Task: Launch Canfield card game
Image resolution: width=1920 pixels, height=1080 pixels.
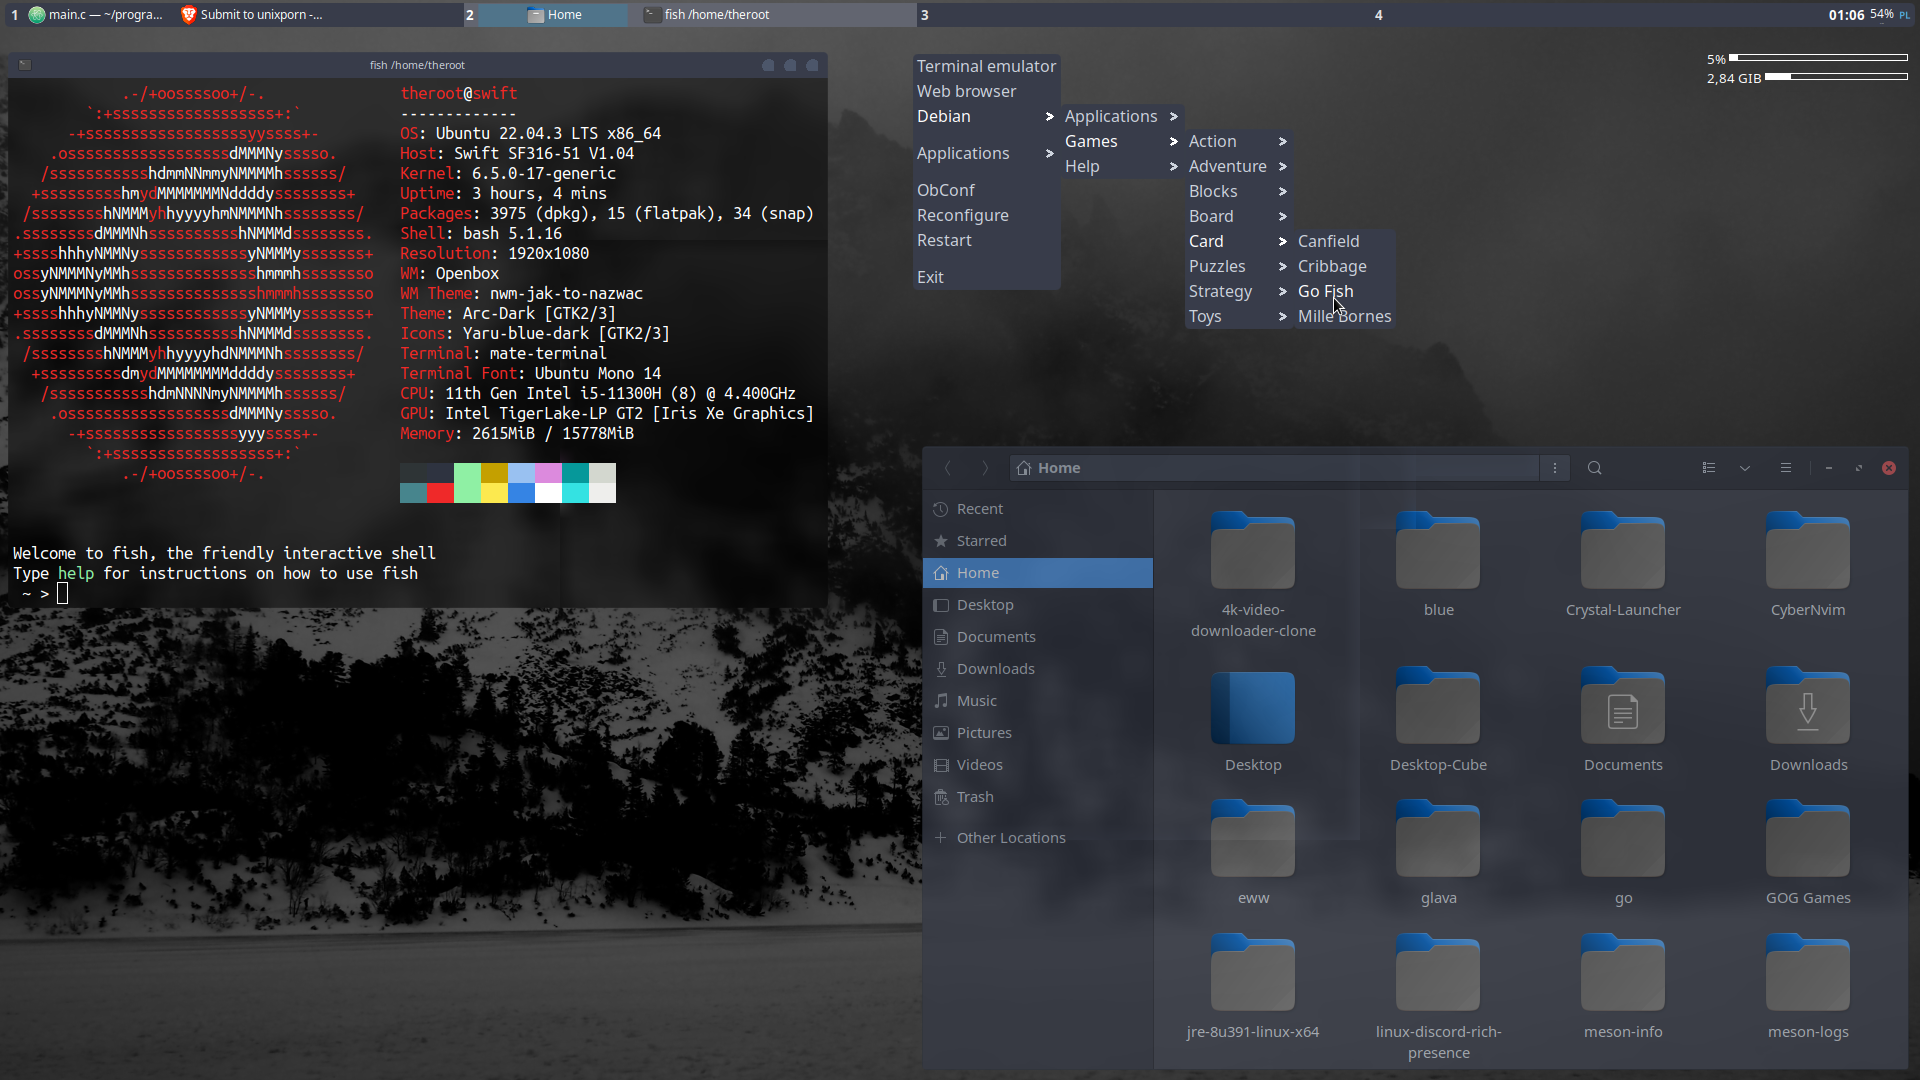Action: pos(1344,241)
